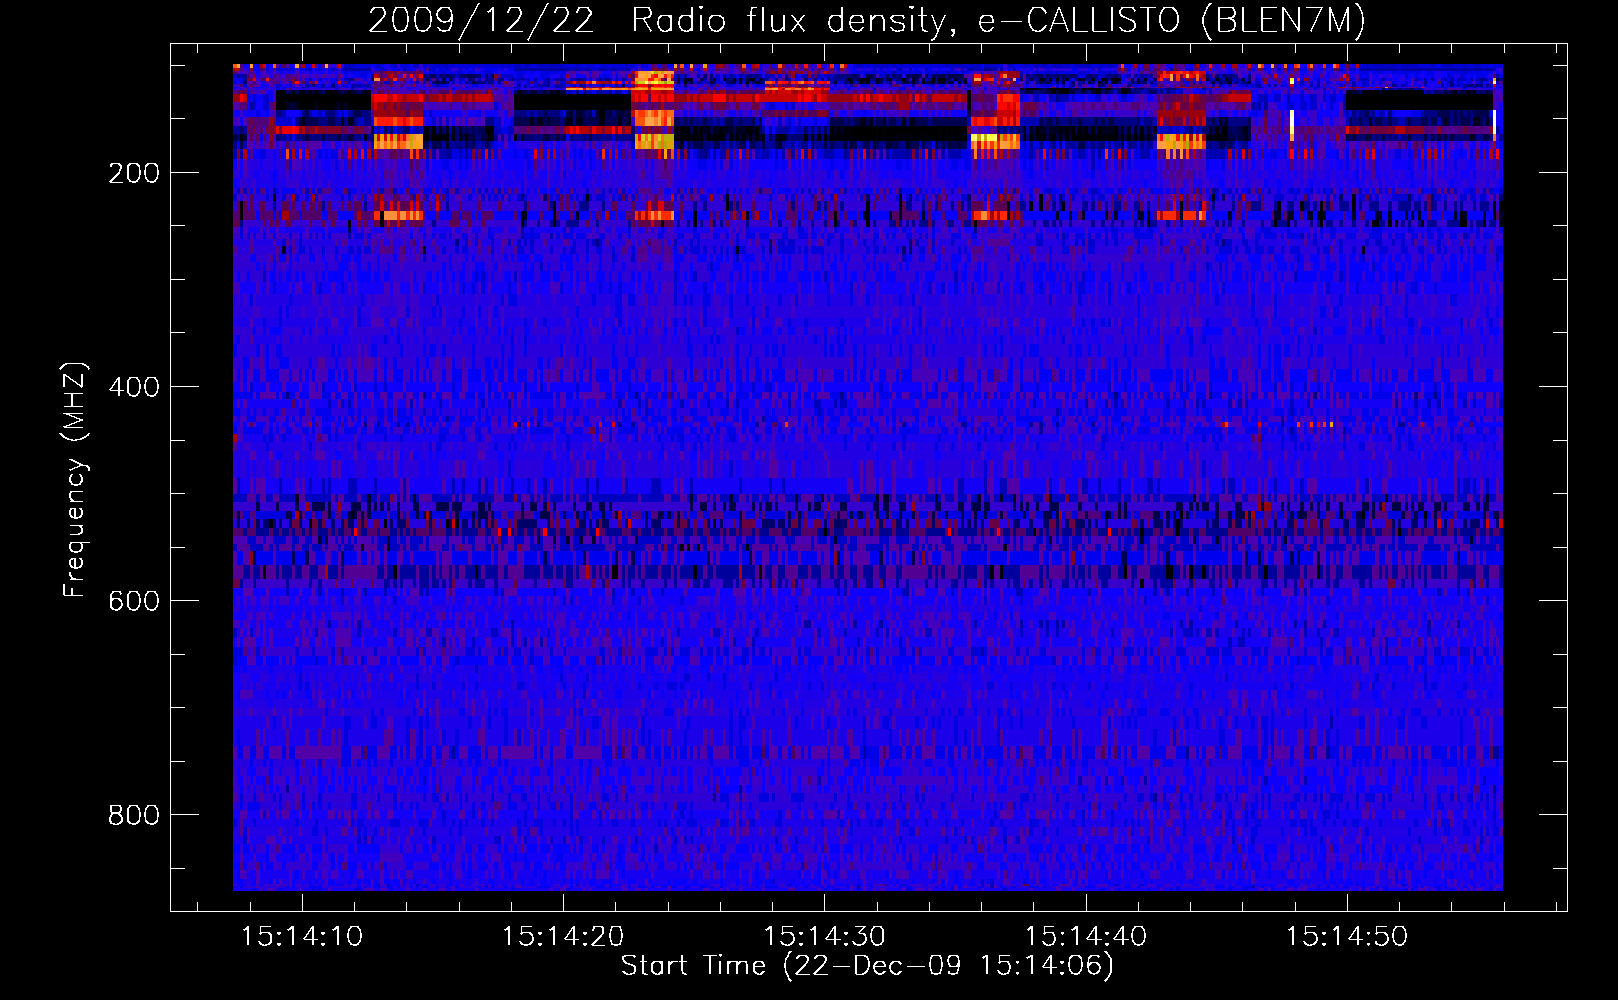Click the 15:14:30 time tick label
The width and height of the screenshot is (1618, 1000).
[824, 937]
